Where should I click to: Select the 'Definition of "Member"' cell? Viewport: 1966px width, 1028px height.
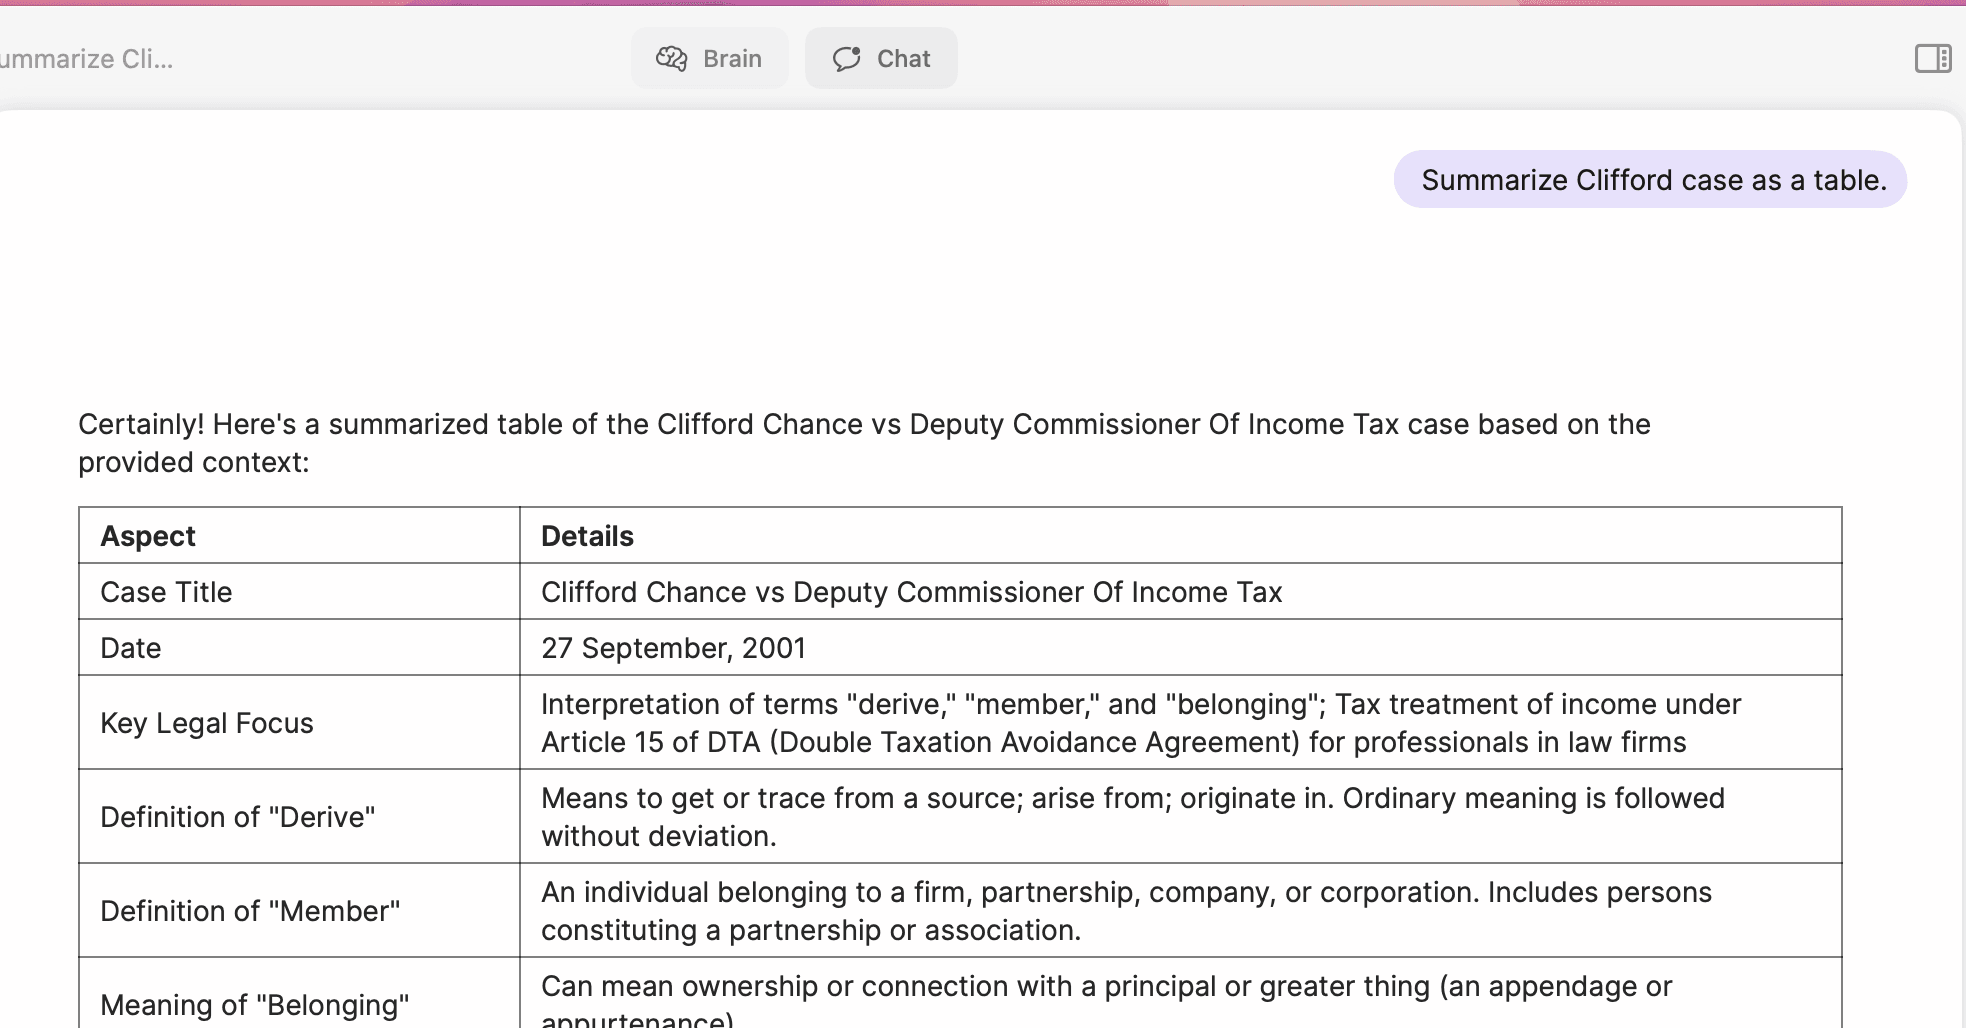(250, 911)
